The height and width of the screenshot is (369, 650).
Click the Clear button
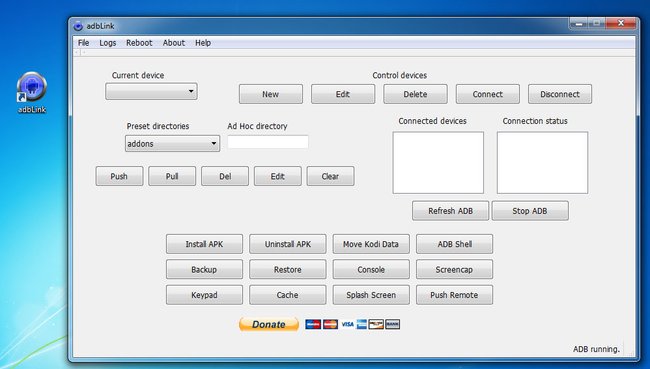(330, 176)
